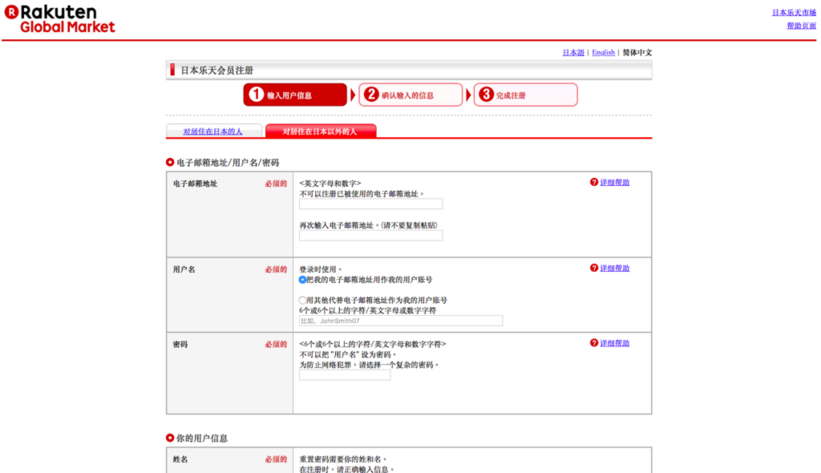This screenshot has width=821, height=473.
Task: Focus the re-enter email address field
Action: pos(370,236)
